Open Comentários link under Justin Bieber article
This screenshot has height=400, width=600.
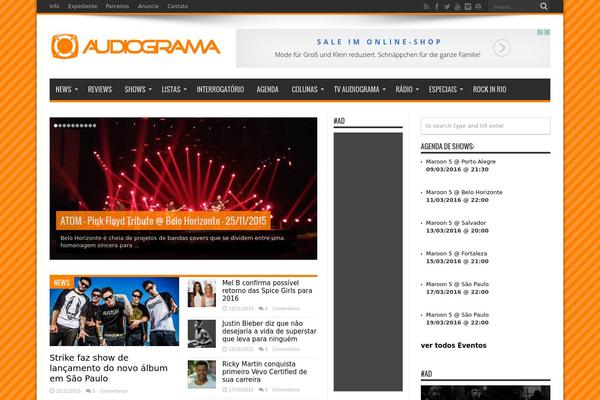[x=286, y=349]
